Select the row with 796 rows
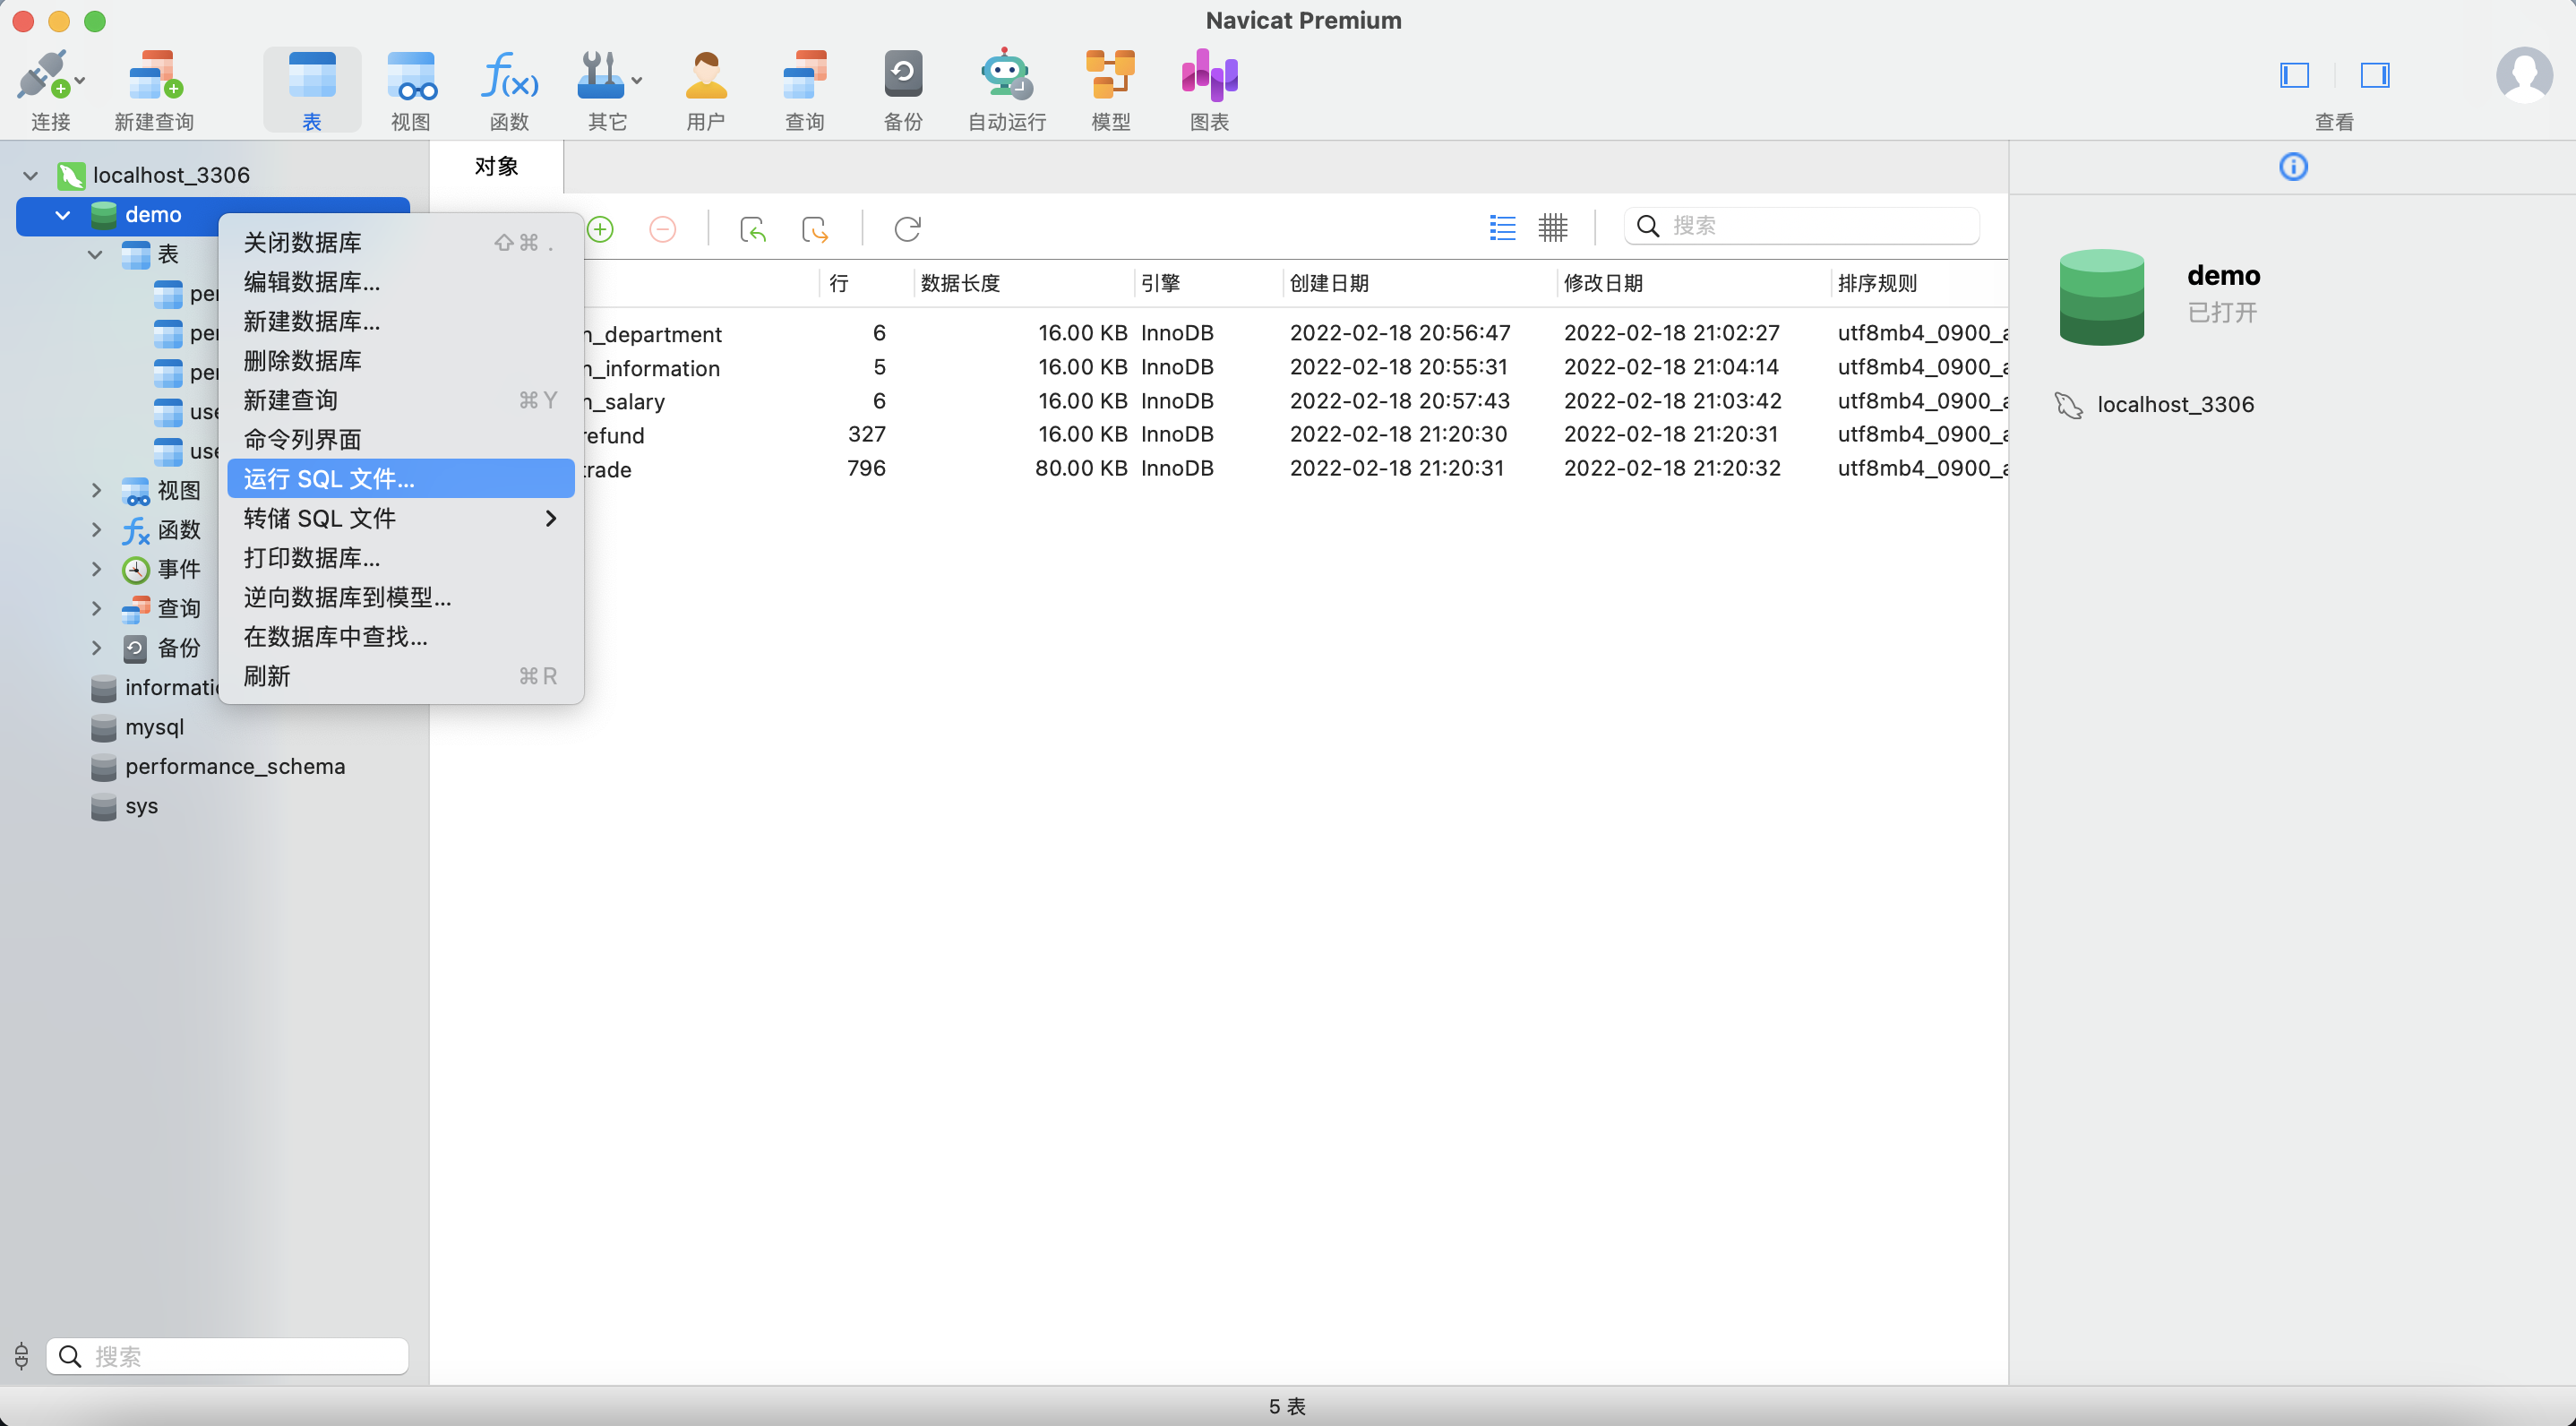This screenshot has width=2576, height=1426. point(1296,469)
